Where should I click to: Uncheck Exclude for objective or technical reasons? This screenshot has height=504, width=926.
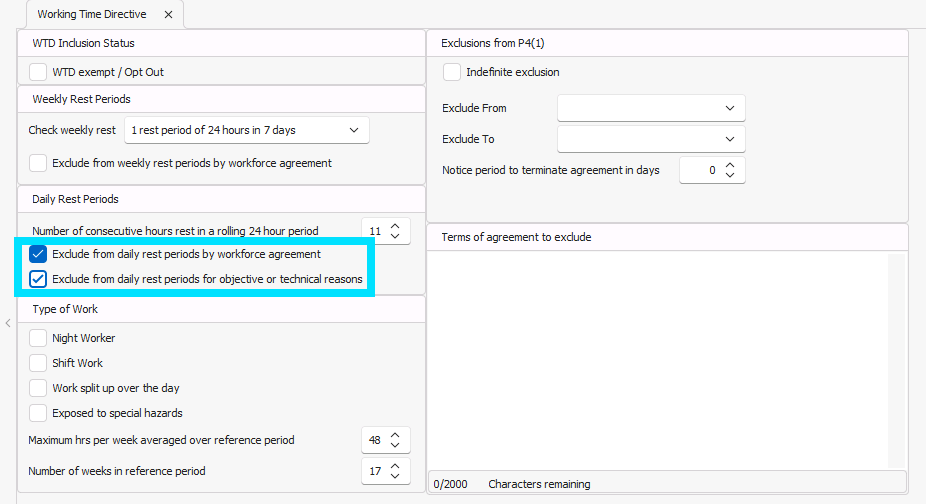point(38,279)
